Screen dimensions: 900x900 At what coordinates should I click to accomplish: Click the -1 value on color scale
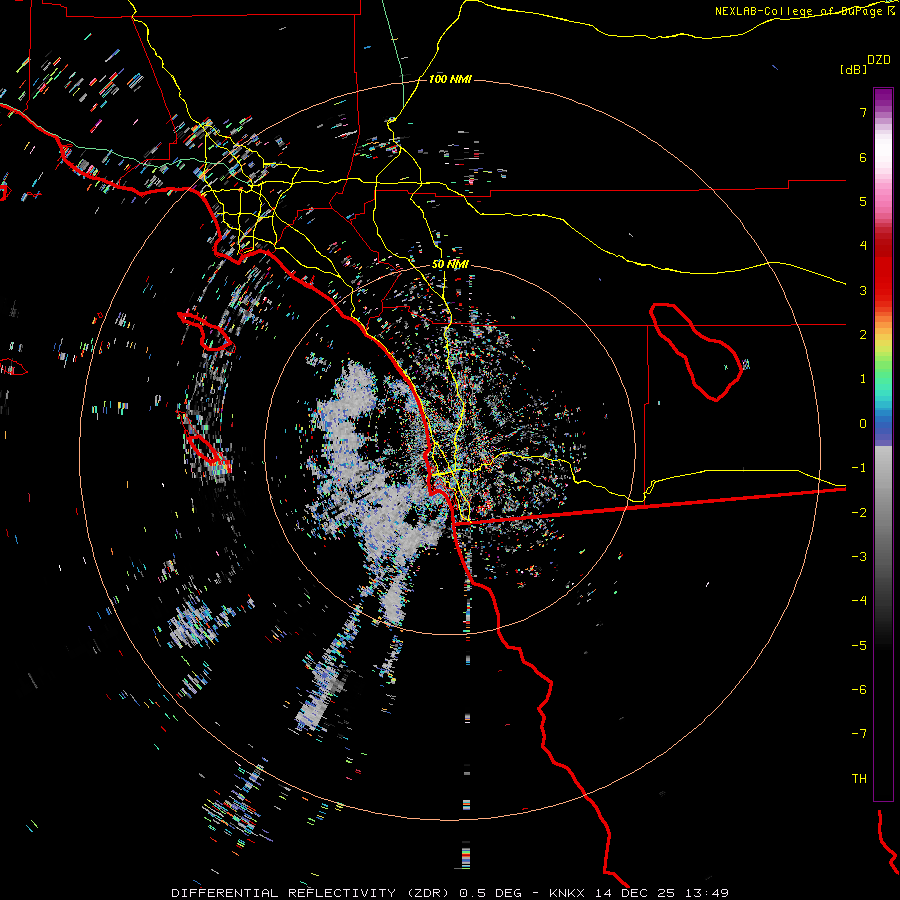point(859,468)
